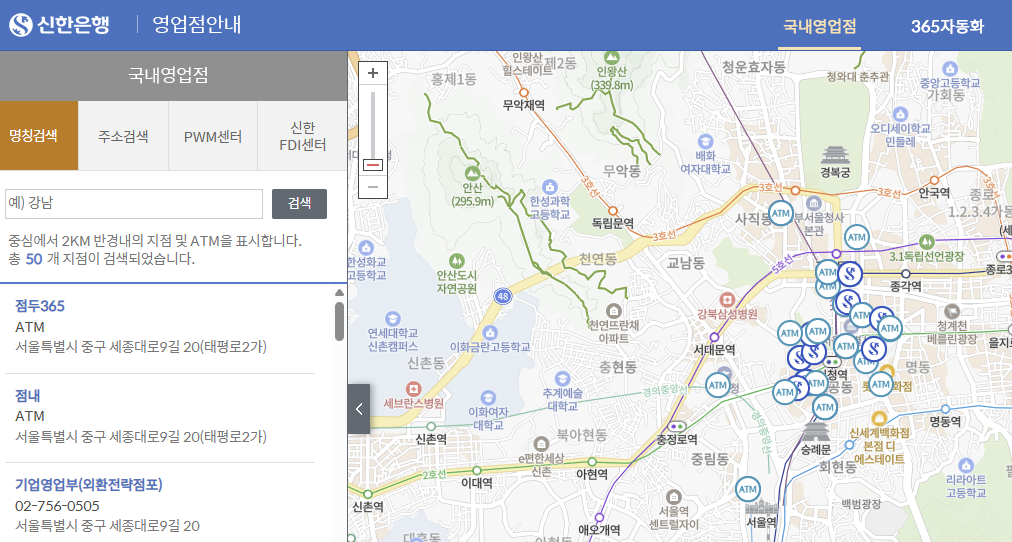Click the e편한세상 신촌 apartment icon
The image size is (1012, 542).
click(x=541, y=444)
